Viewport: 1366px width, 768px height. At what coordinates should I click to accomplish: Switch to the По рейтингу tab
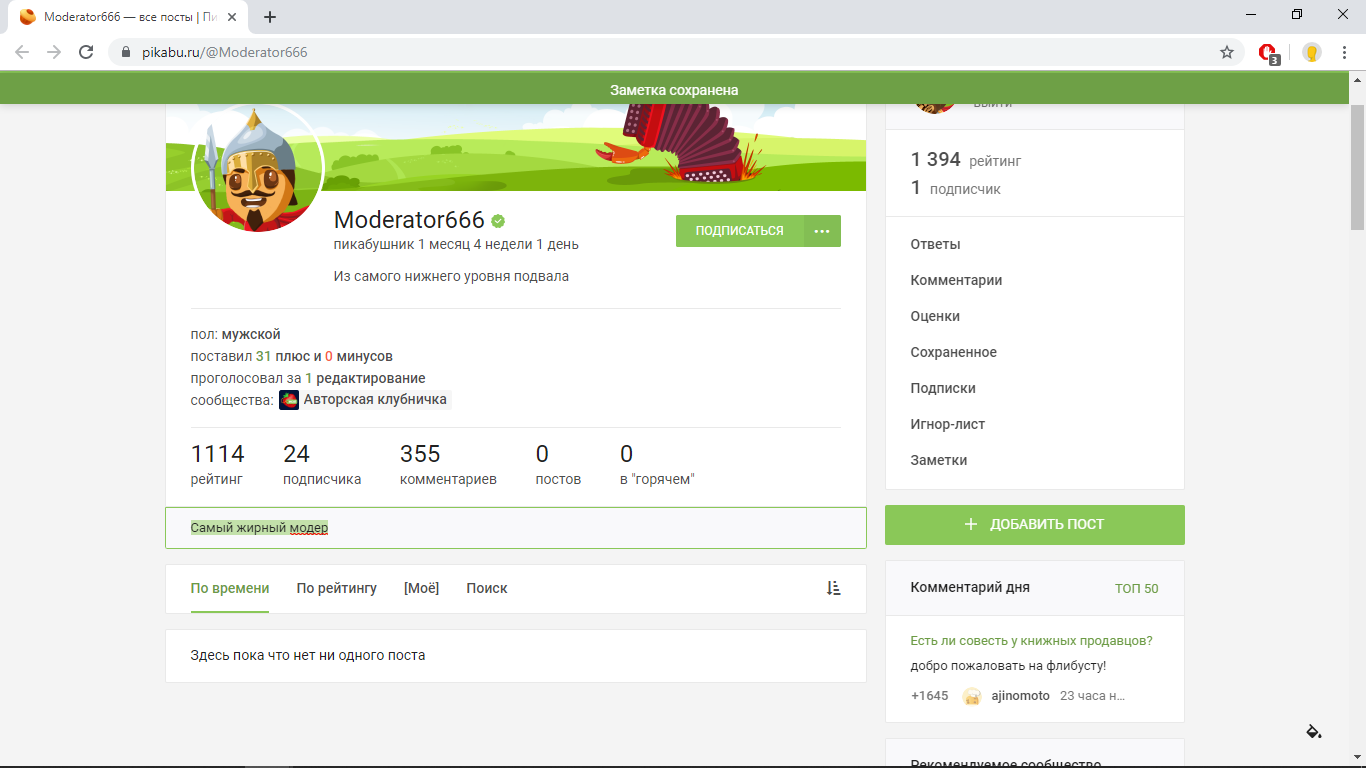tap(336, 588)
